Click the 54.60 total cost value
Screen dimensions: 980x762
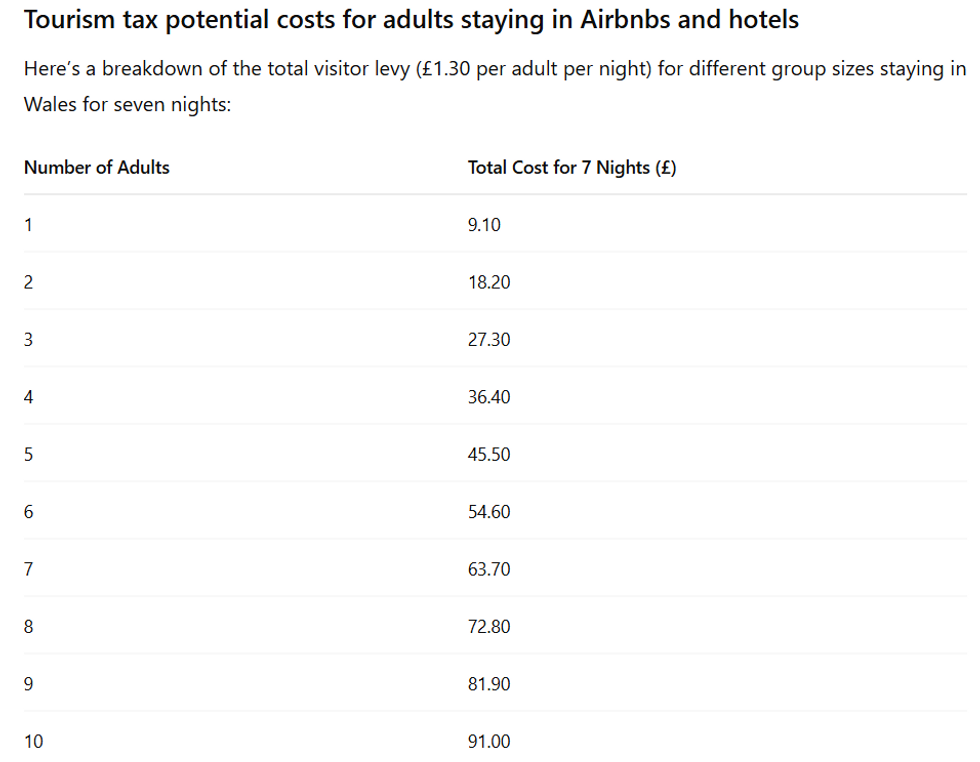[x=488, y=512]
